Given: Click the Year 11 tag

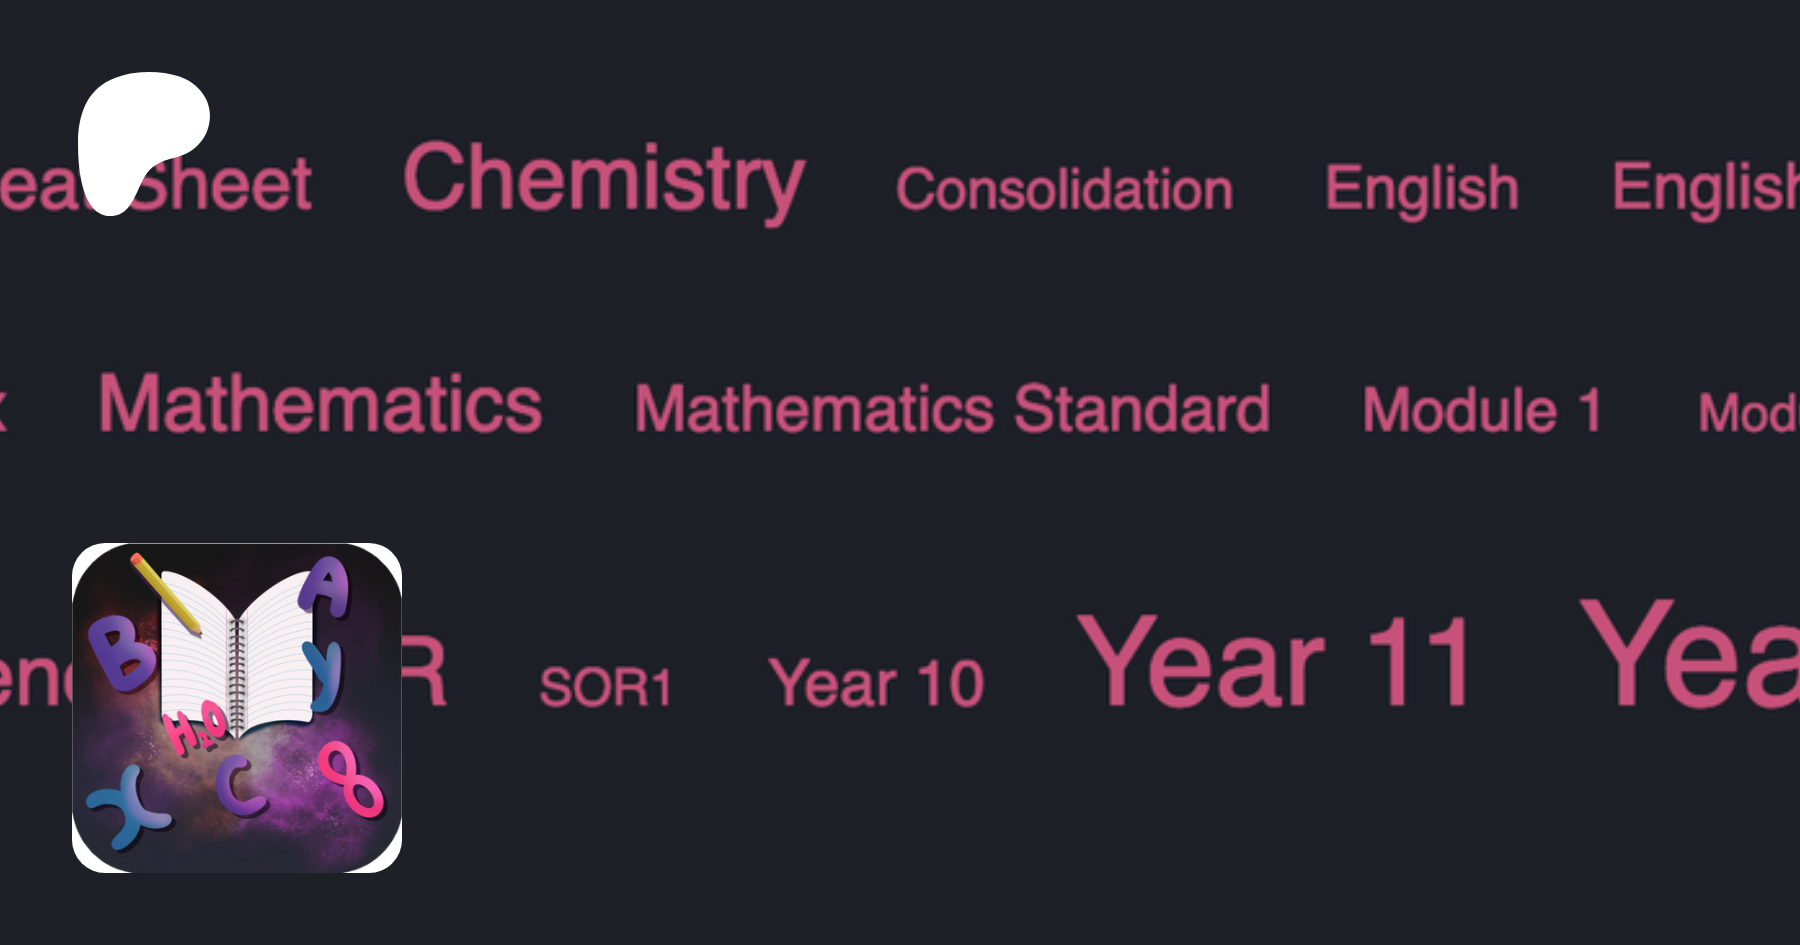Looking at the screenshot, I should 1274,662.
